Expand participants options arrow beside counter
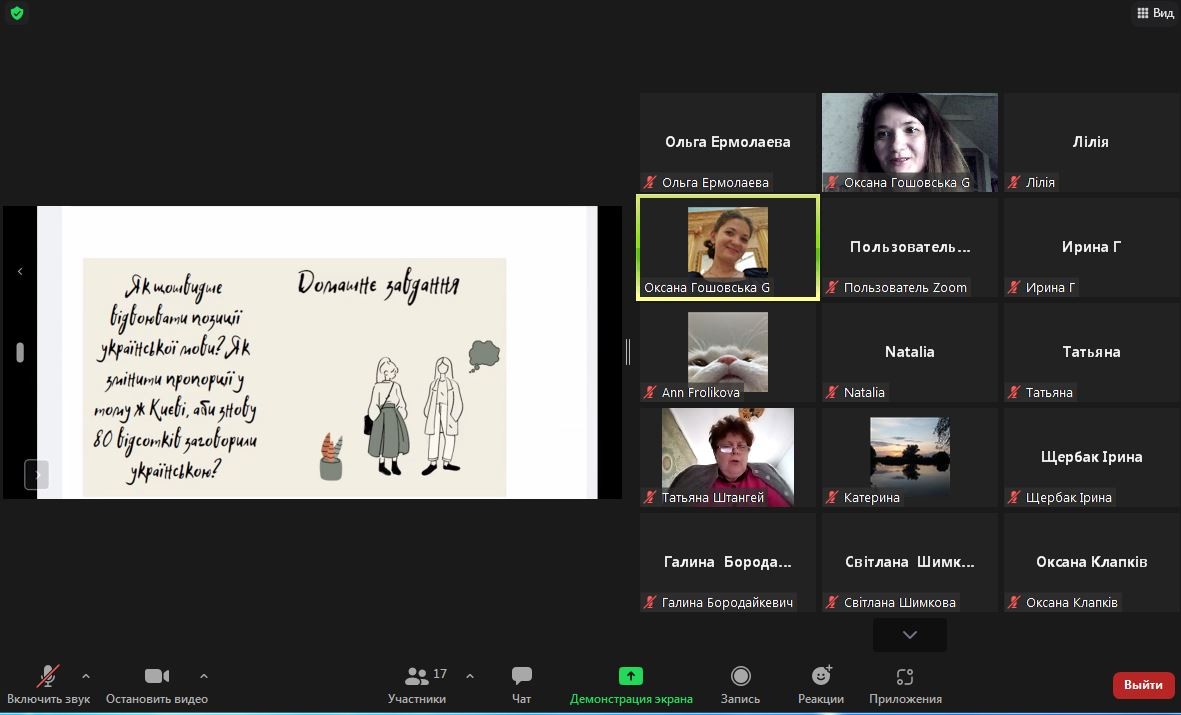Viewport: 1181px width, 715px height. 470,676
